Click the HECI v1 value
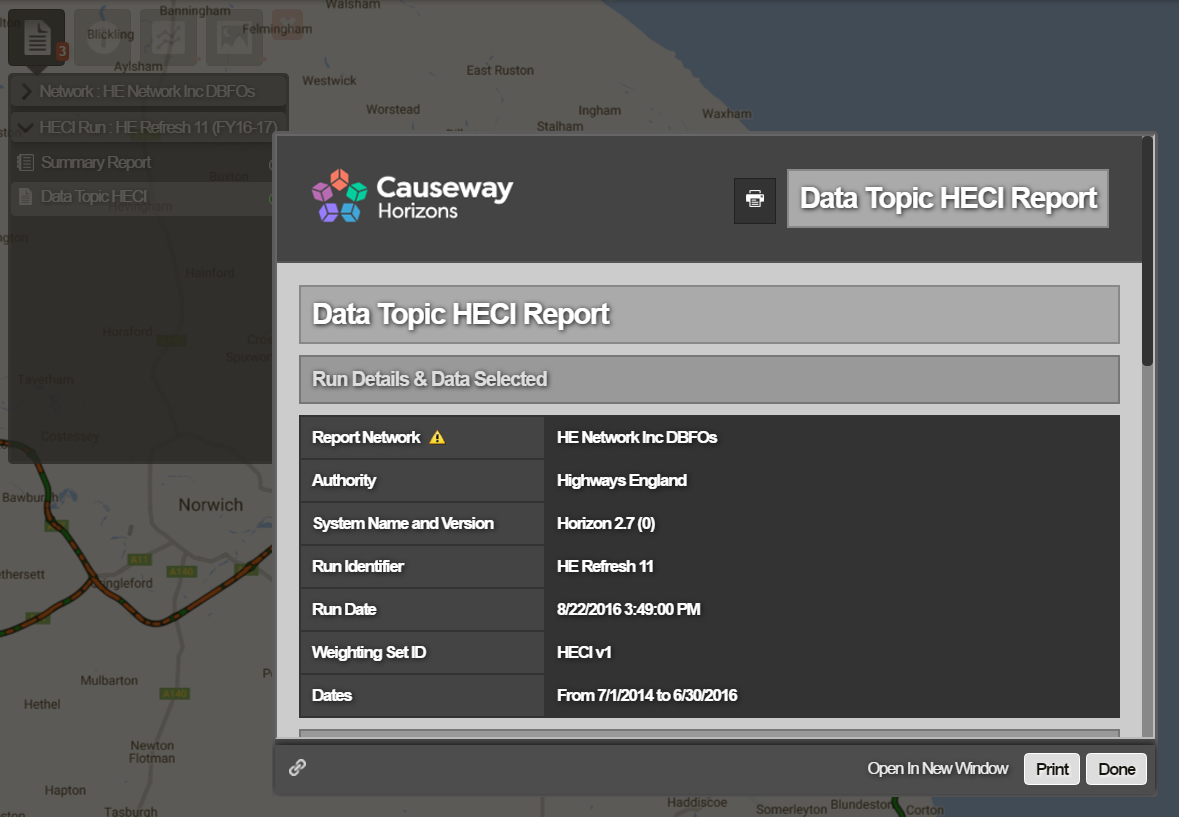Image resolution: width=1179 pixels, height=817 pixels. [584, 652]
